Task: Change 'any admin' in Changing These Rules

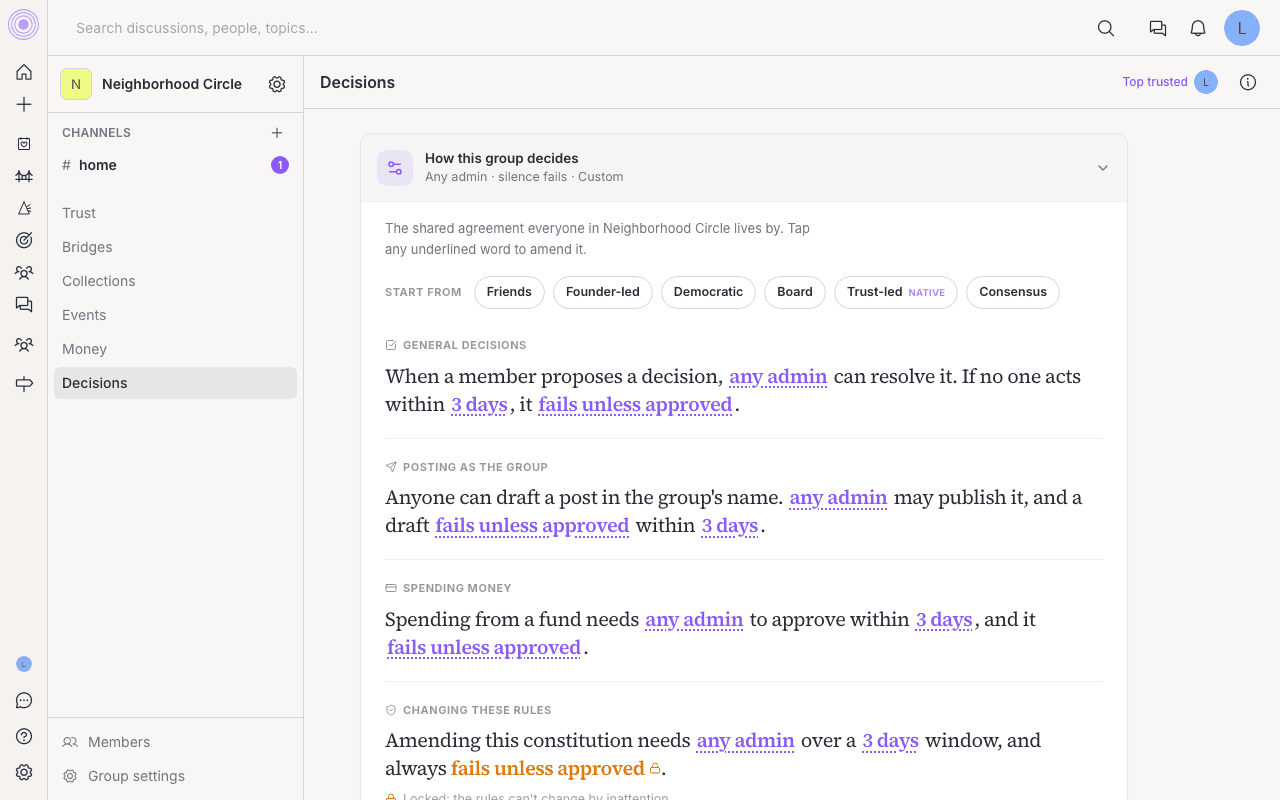Action: tap(746, 741)
